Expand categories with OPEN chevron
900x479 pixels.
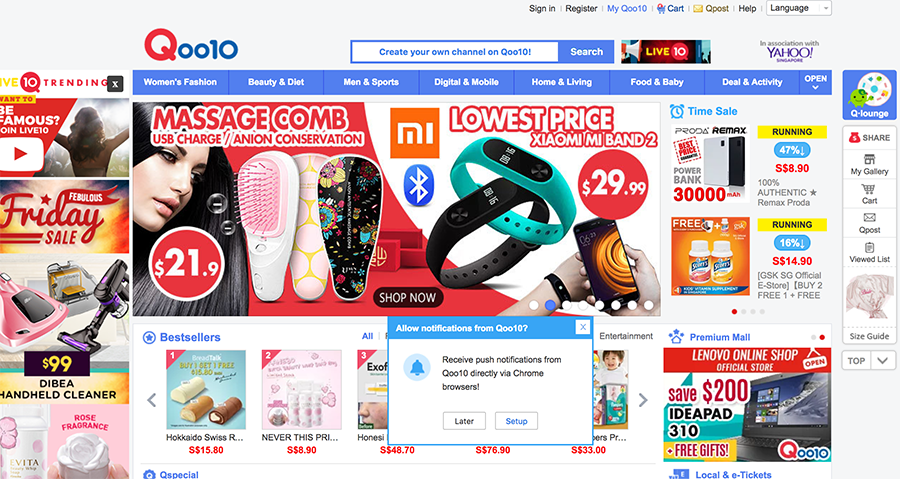click(815, 83)
